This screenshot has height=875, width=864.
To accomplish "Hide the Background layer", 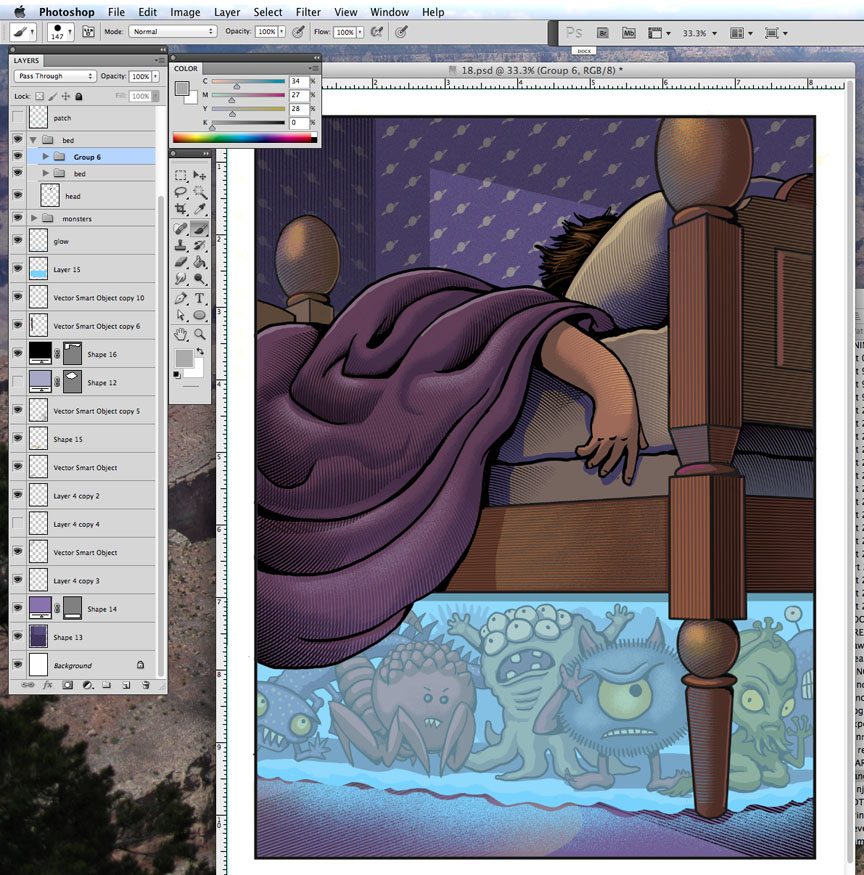I will coord(18,664).
